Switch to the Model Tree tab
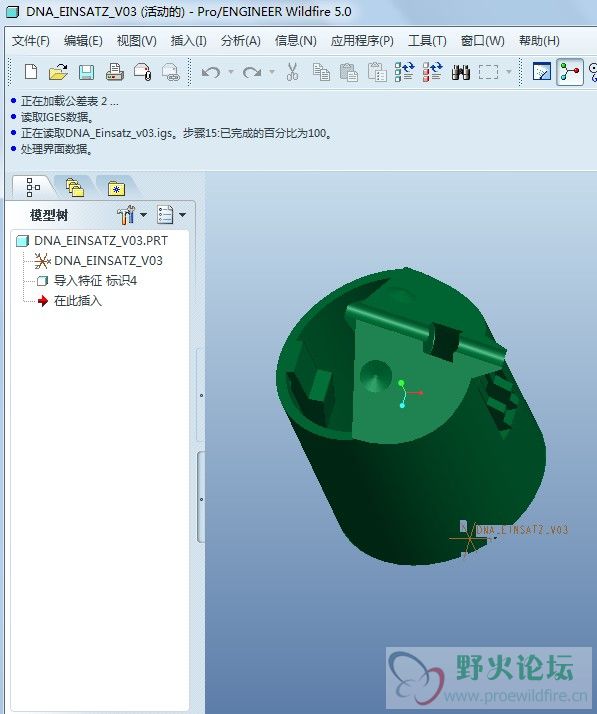The width and height of the screenshot is (597, 714). (33, 187)
